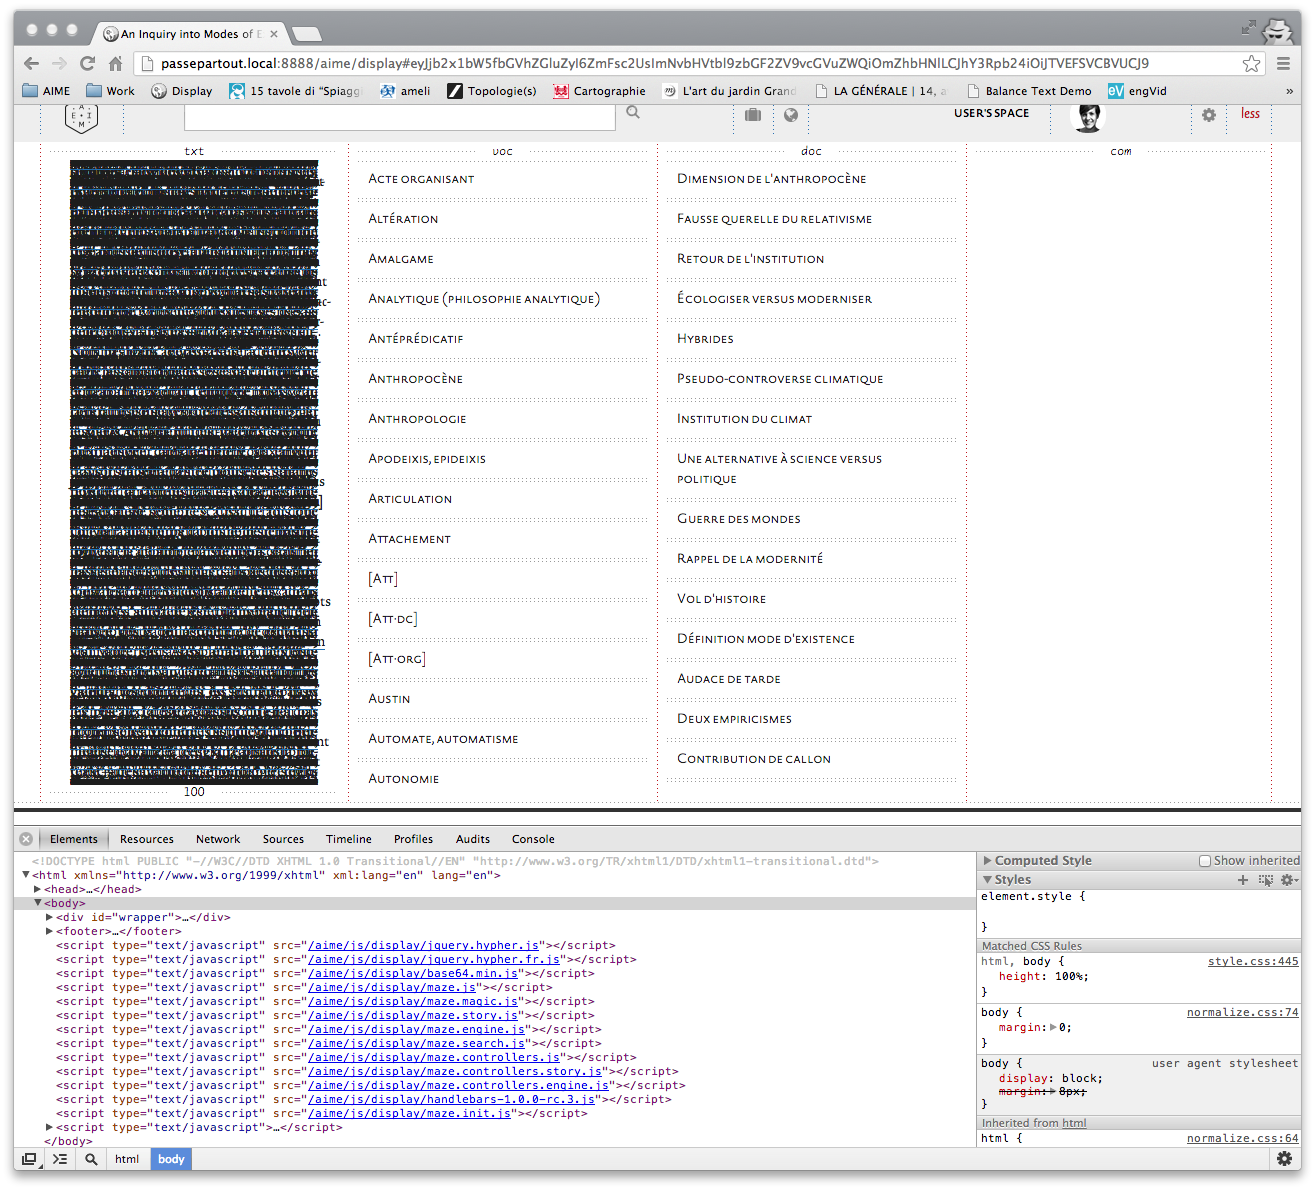Switch to the Timeline tab
Screen dimensions: 1315x1190
[349, 839]
